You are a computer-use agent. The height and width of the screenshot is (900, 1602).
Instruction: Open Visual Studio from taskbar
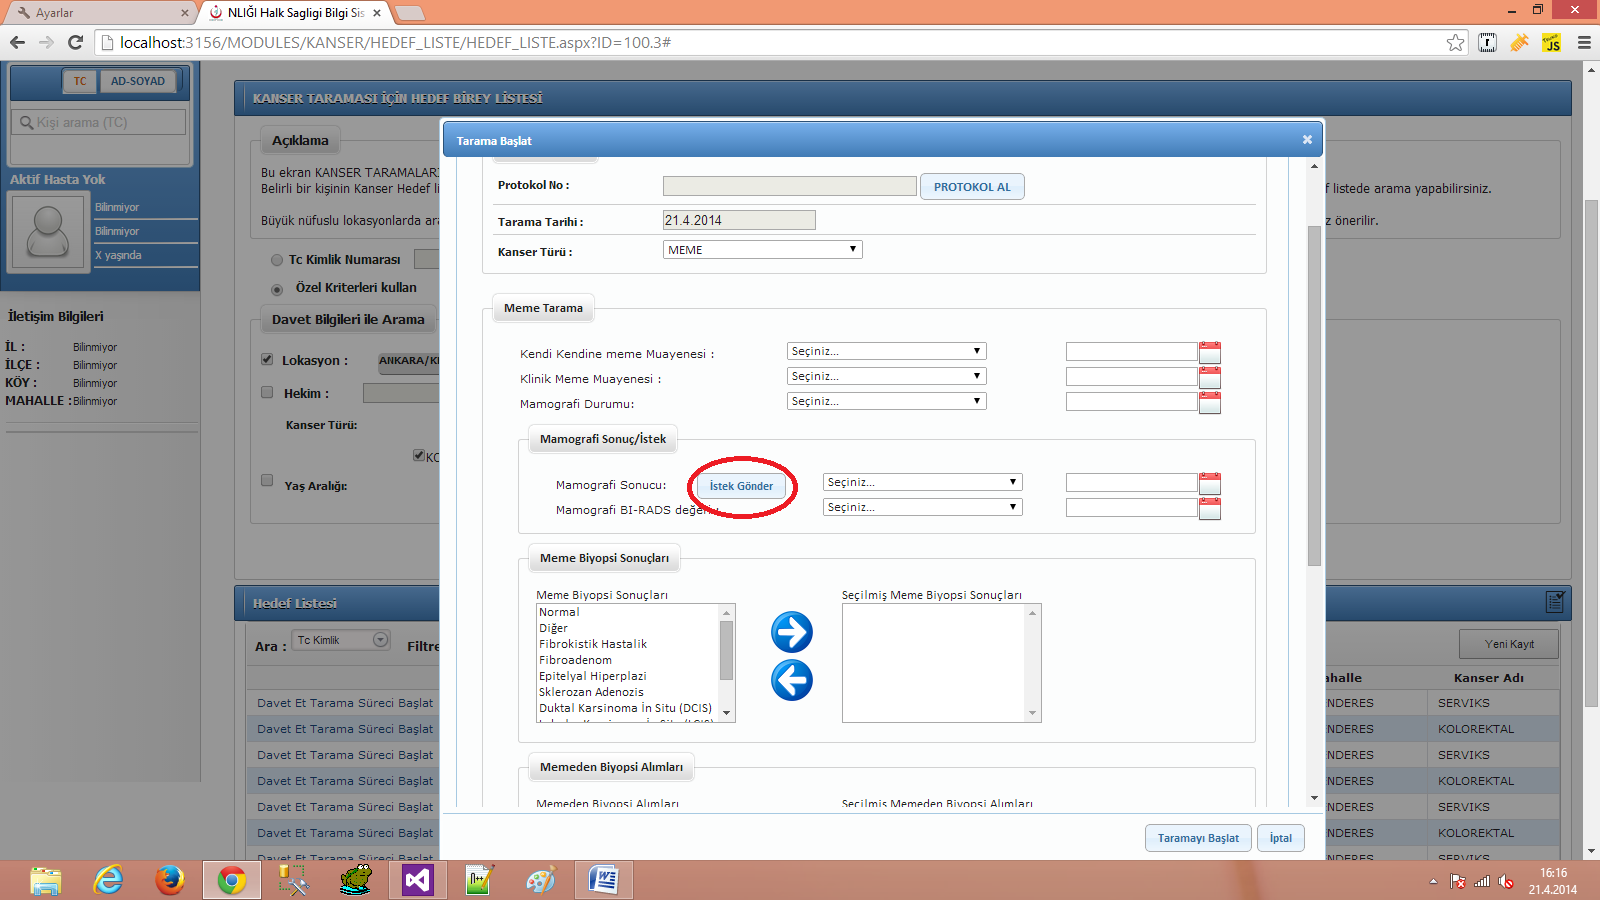click(x=417, y=880)
